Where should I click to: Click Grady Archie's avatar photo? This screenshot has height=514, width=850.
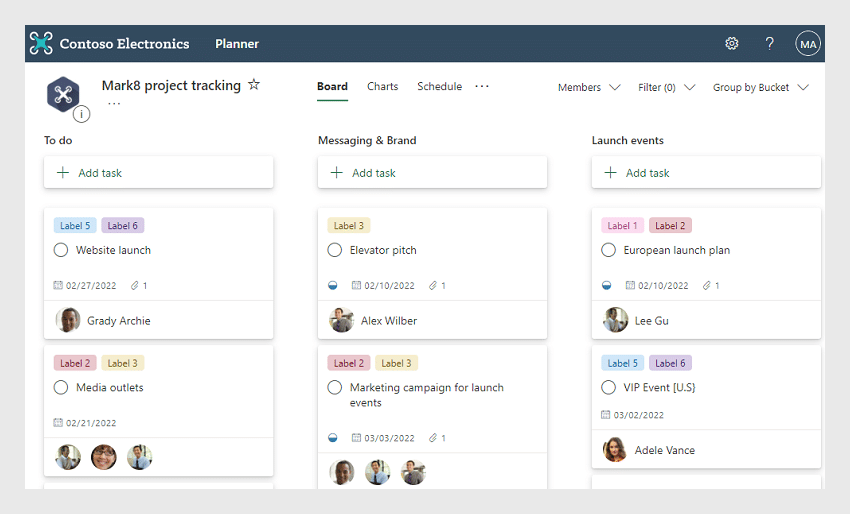[68, 320]
